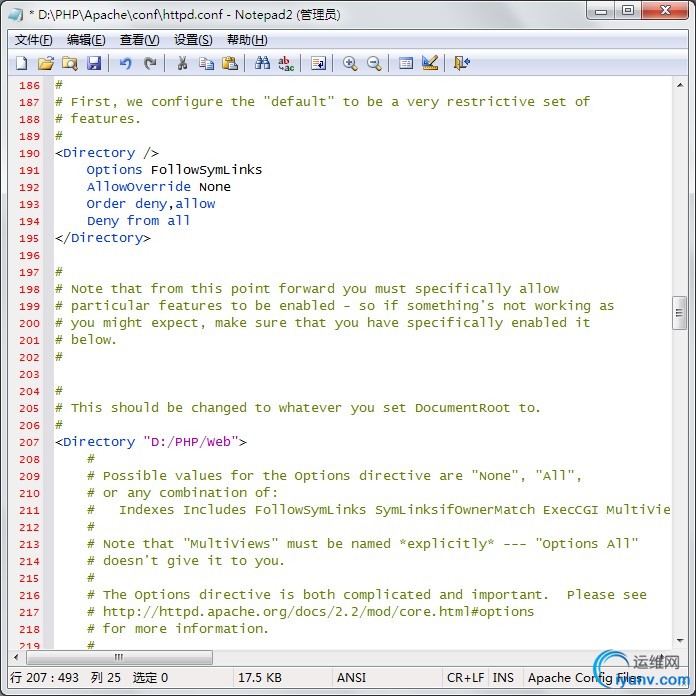Click 'Options FollowSymLinks' on line 191
Screen dimensions: 696x696
click(174, 170)
